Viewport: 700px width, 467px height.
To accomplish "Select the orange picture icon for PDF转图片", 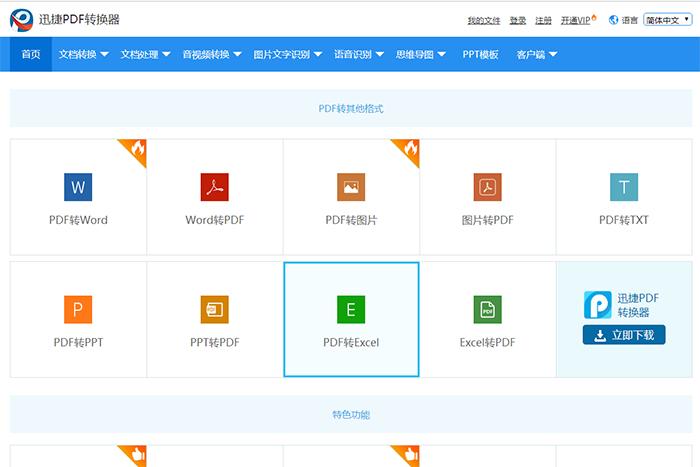I will pos(351,187).
